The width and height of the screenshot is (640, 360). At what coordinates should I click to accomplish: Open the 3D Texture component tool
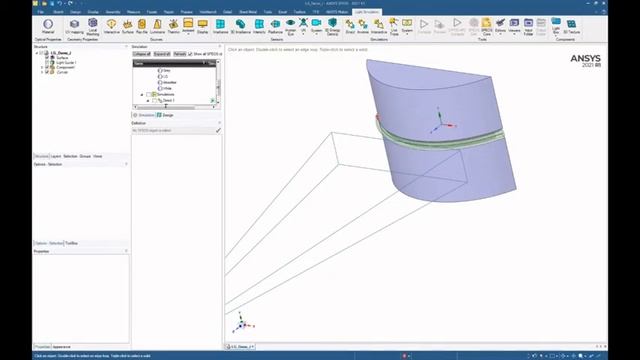pos(571,27)
